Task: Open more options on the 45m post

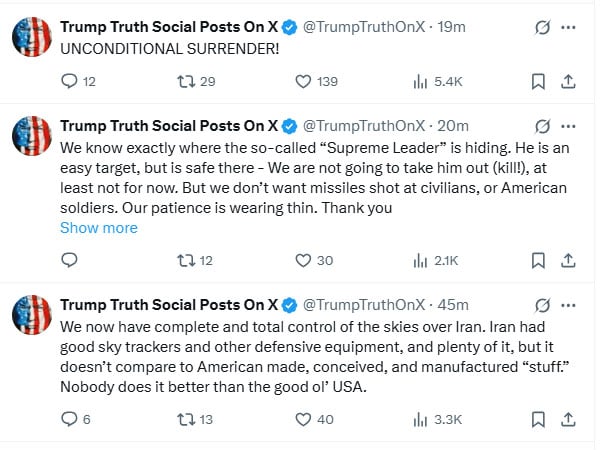Action: pyautogui.click(x=570, y=304)
